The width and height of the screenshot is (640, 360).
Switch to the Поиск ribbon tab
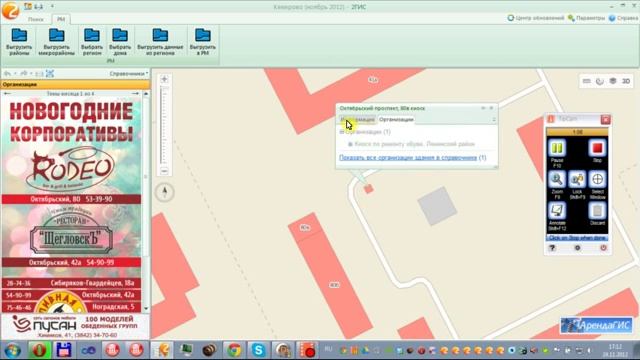click(x=36, y=19)
